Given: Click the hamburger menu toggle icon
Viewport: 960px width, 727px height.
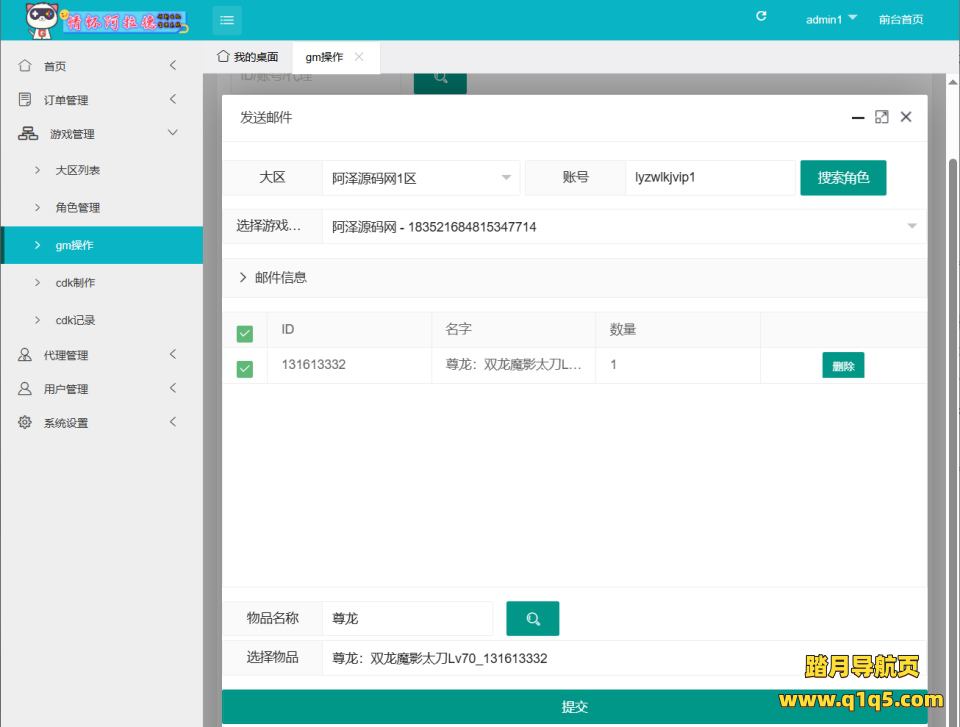Looking at the screenshot, I should pos(226,19).
